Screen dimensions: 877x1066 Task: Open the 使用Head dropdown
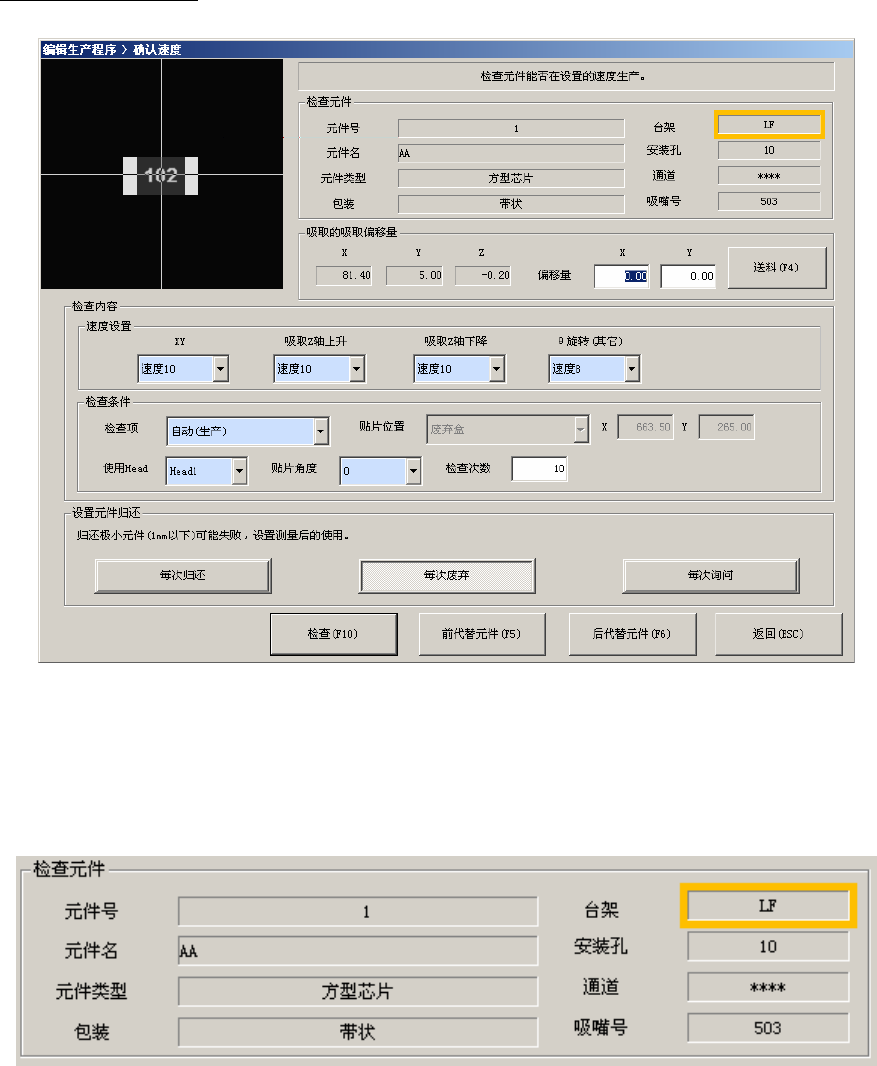pyautogui.click(x=239, y=471)
